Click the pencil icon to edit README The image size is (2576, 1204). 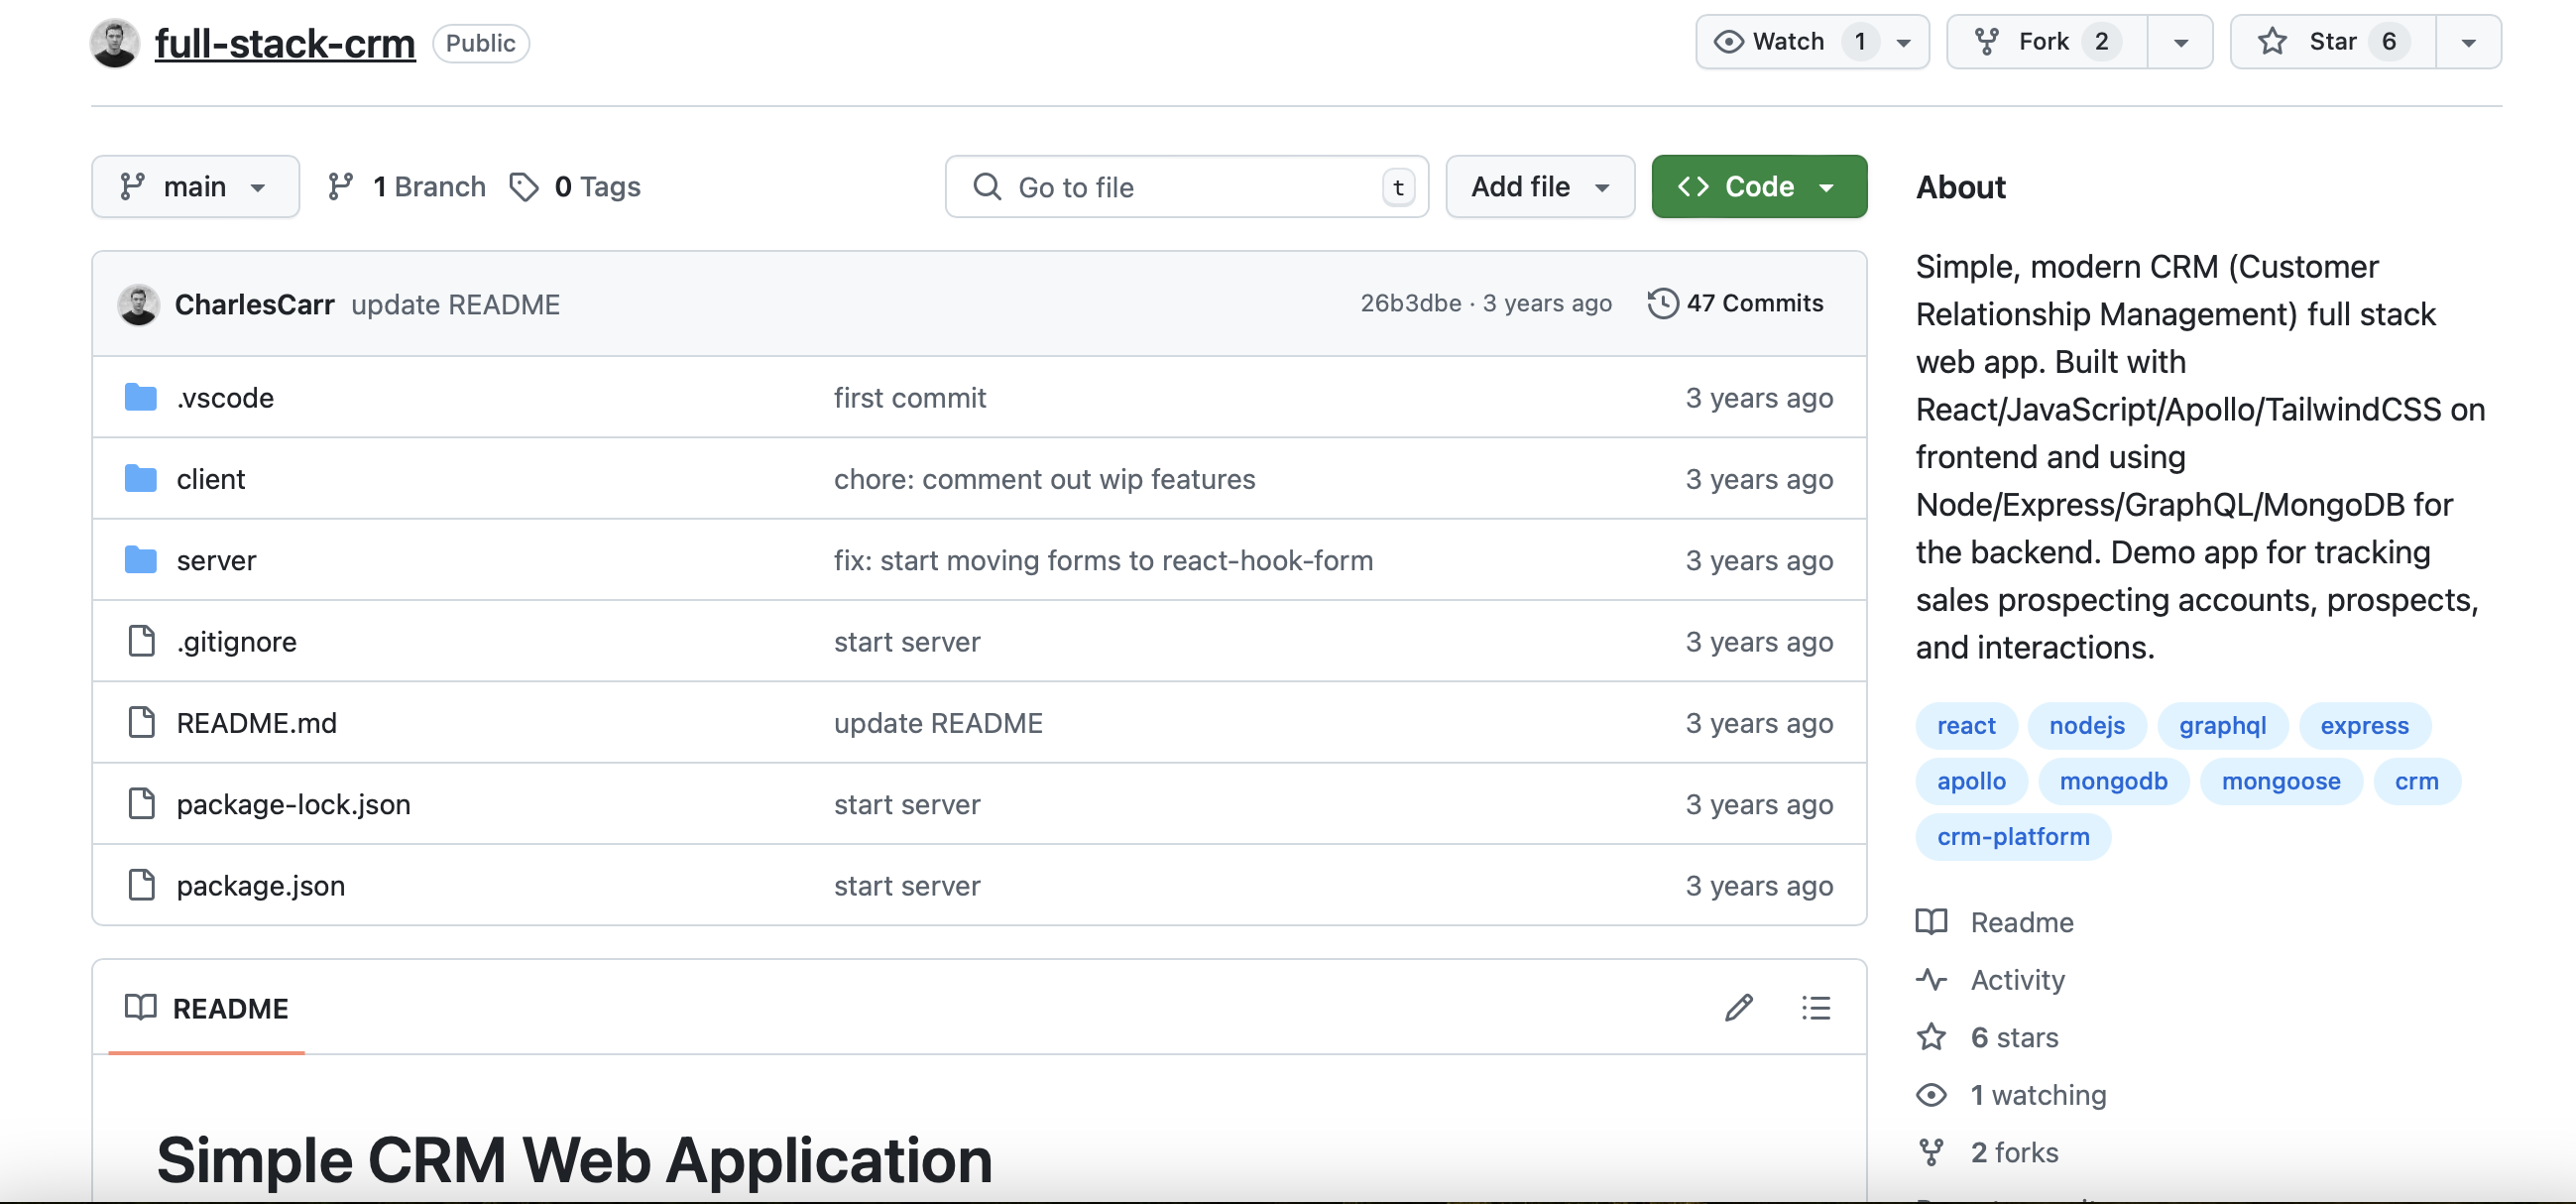tap(1738, 1007)
